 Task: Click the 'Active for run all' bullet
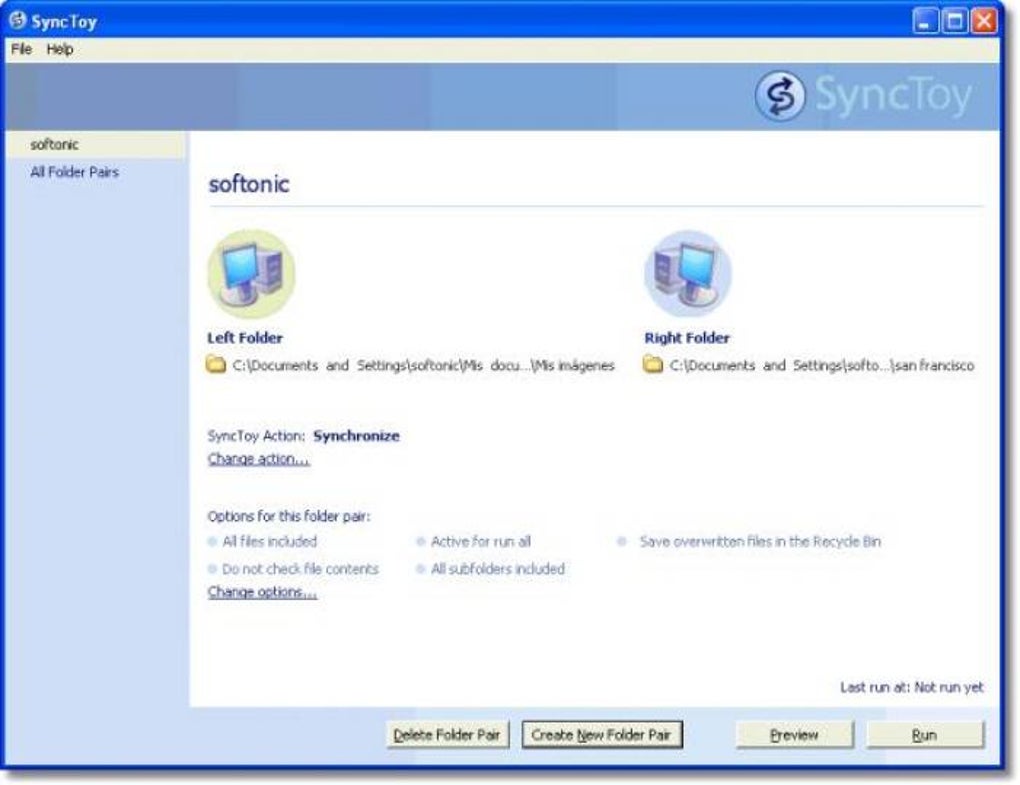(421, 541)
